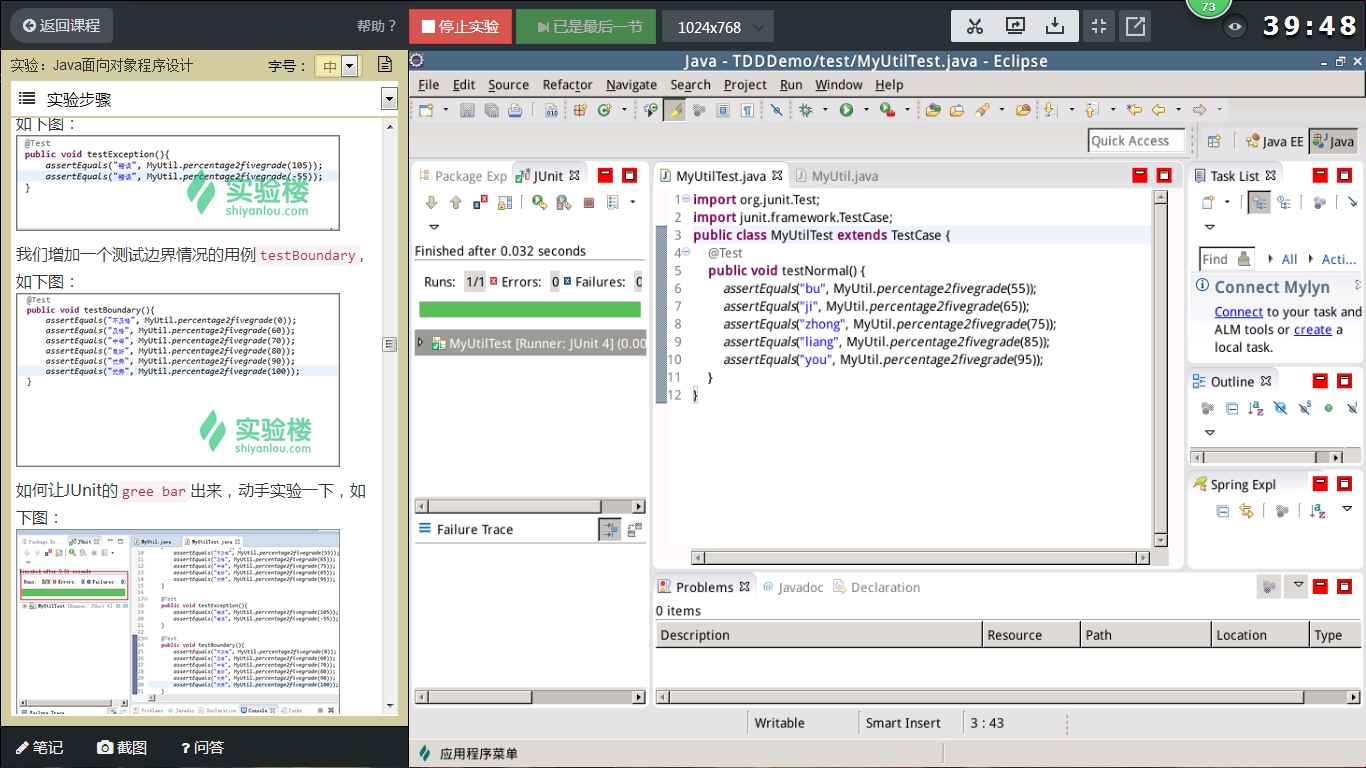Click the green bar result thumbnail in instructions

click(x=178, y=622)
